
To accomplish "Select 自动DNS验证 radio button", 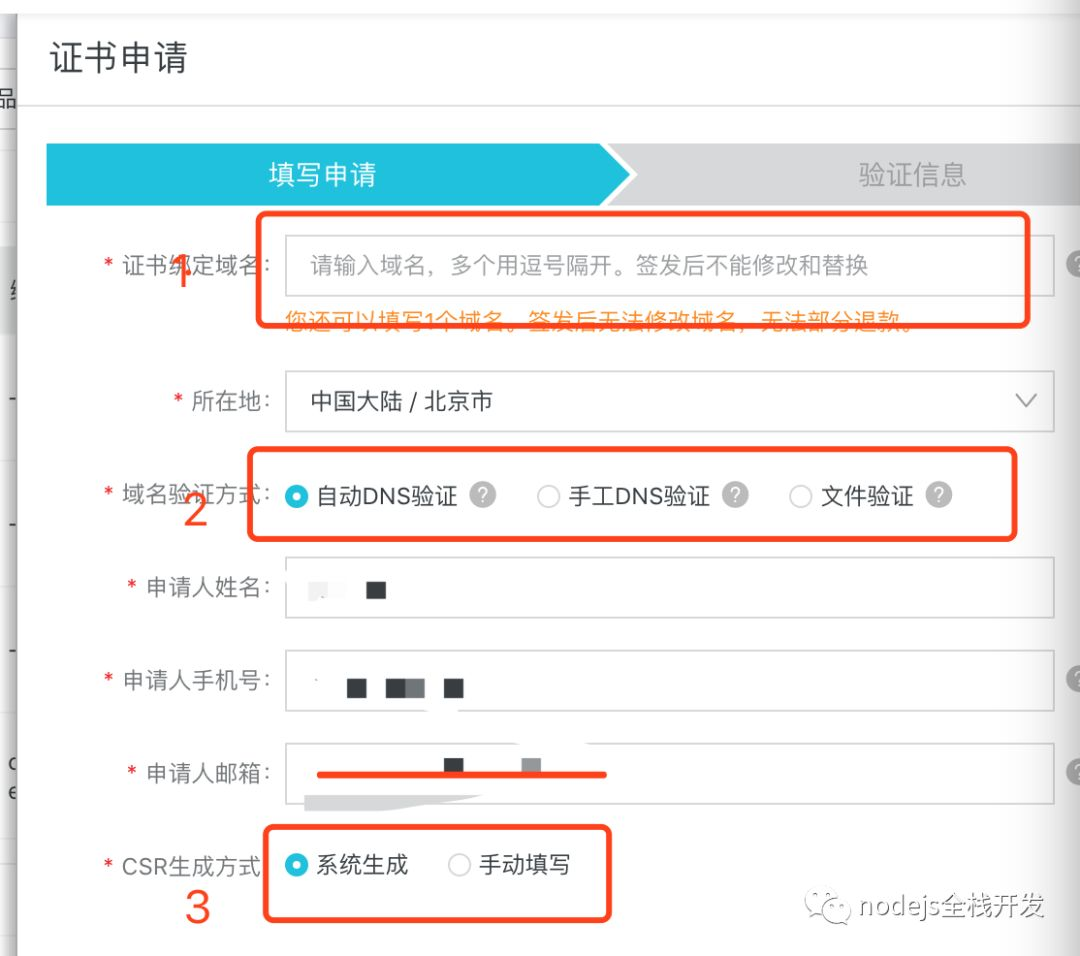I will coord(296,496).
